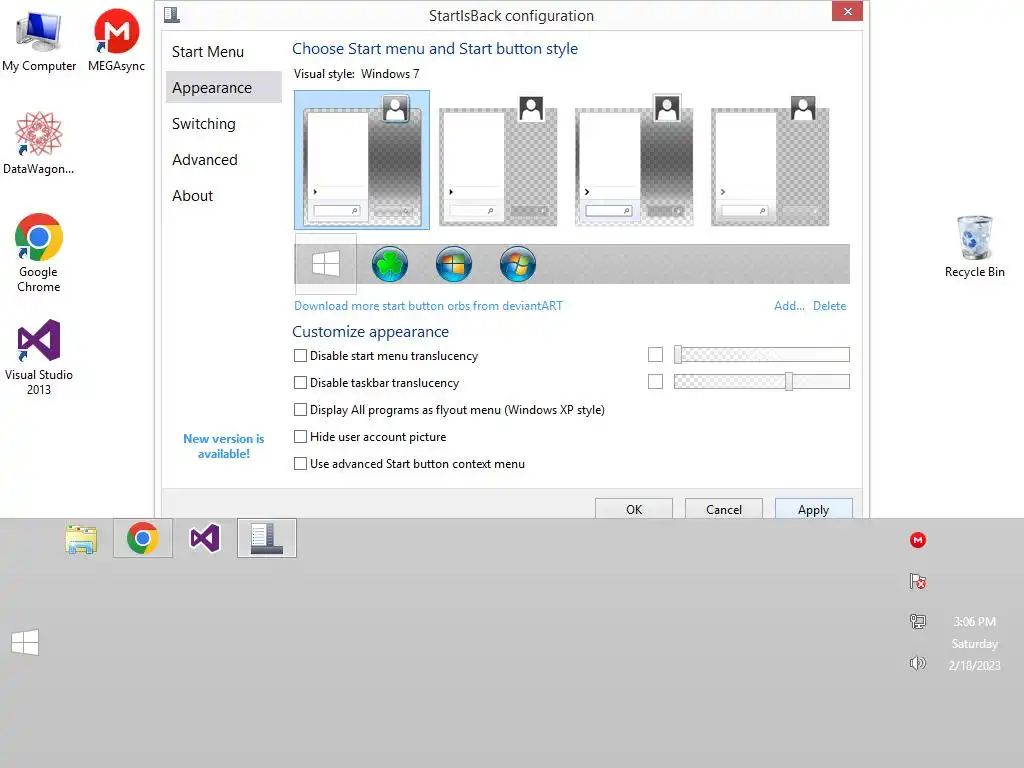Open the volume speaker tray icon
The image size is (1024, 768).
[x=918, y=664]
